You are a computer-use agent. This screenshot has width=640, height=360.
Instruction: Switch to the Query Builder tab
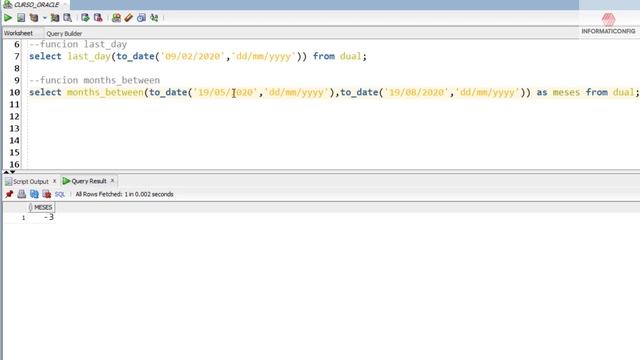[x=64, y=33]
